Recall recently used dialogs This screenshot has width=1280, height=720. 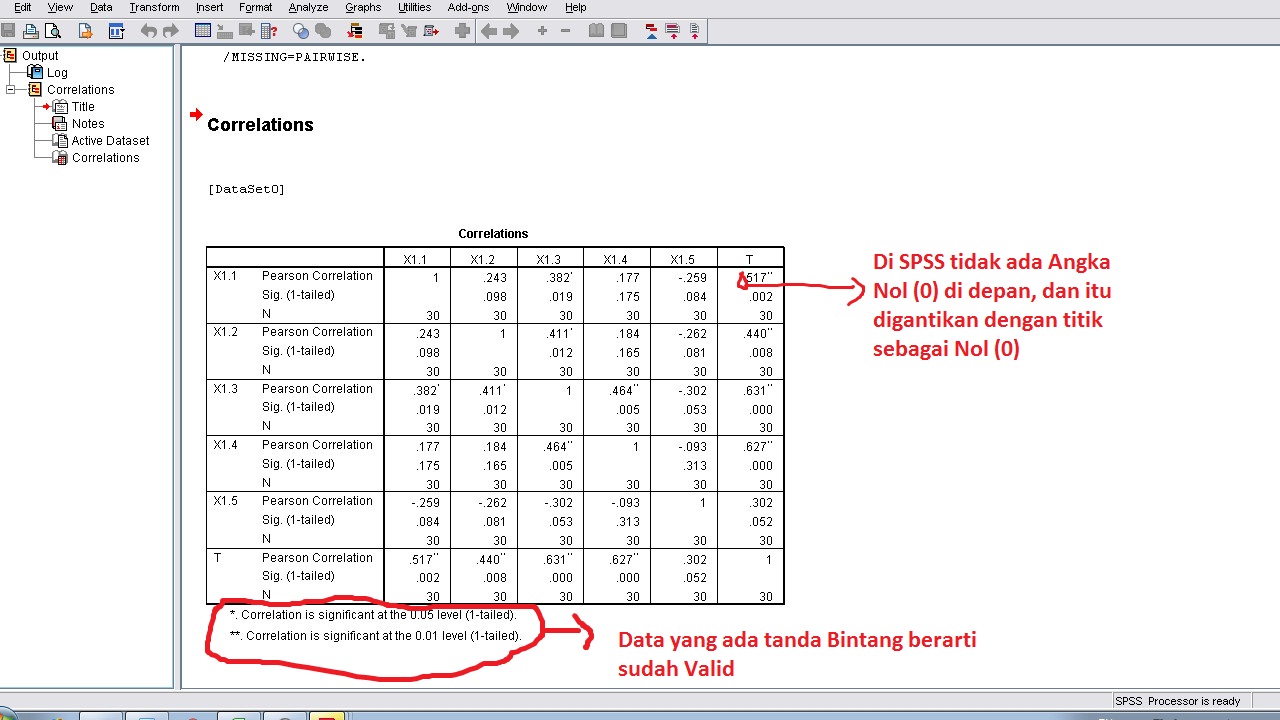[117, 30]
